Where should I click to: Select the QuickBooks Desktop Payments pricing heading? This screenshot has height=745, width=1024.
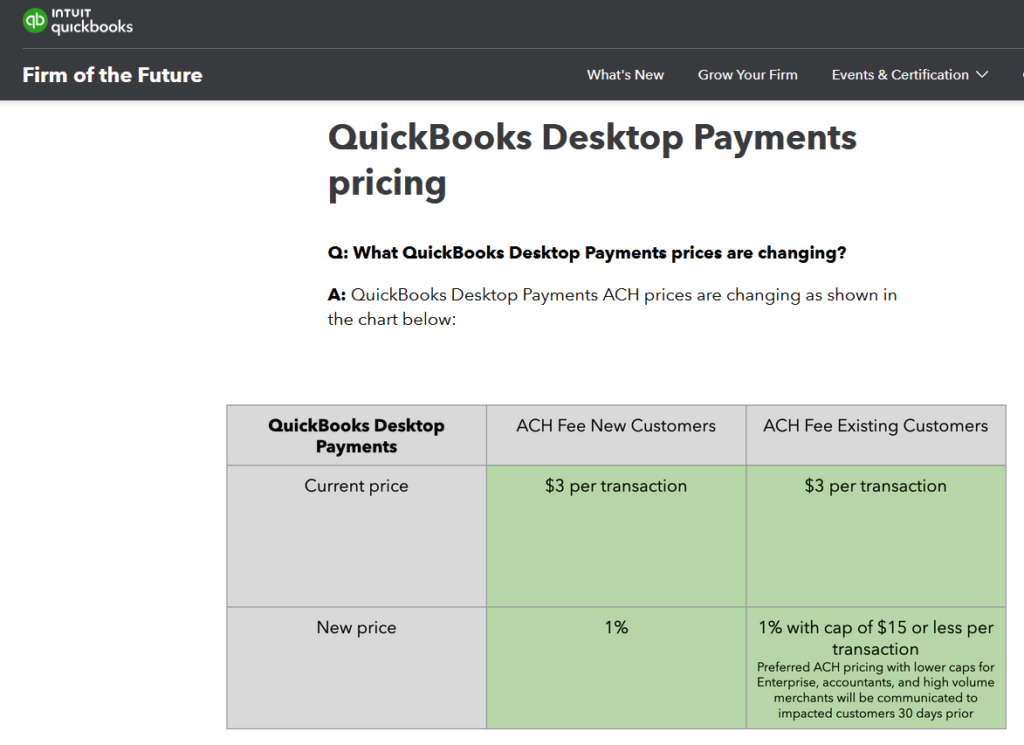(592, 160)
